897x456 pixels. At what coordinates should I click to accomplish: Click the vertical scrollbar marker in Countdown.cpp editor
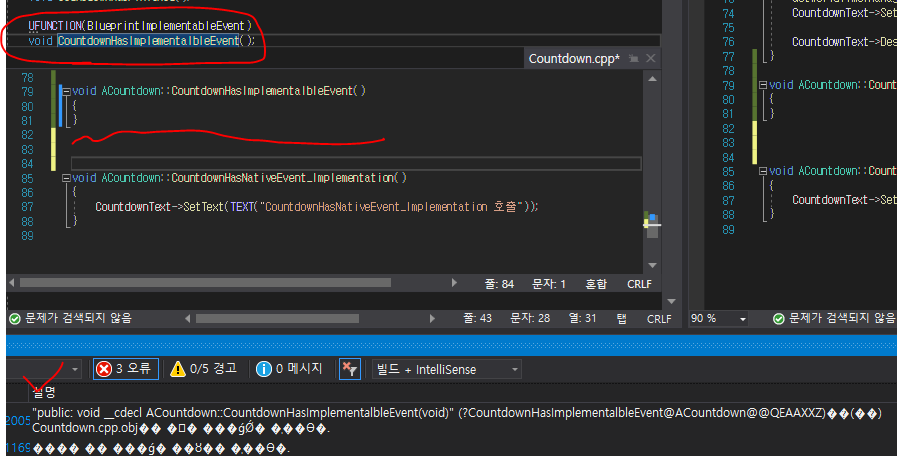tap(652, 225)
